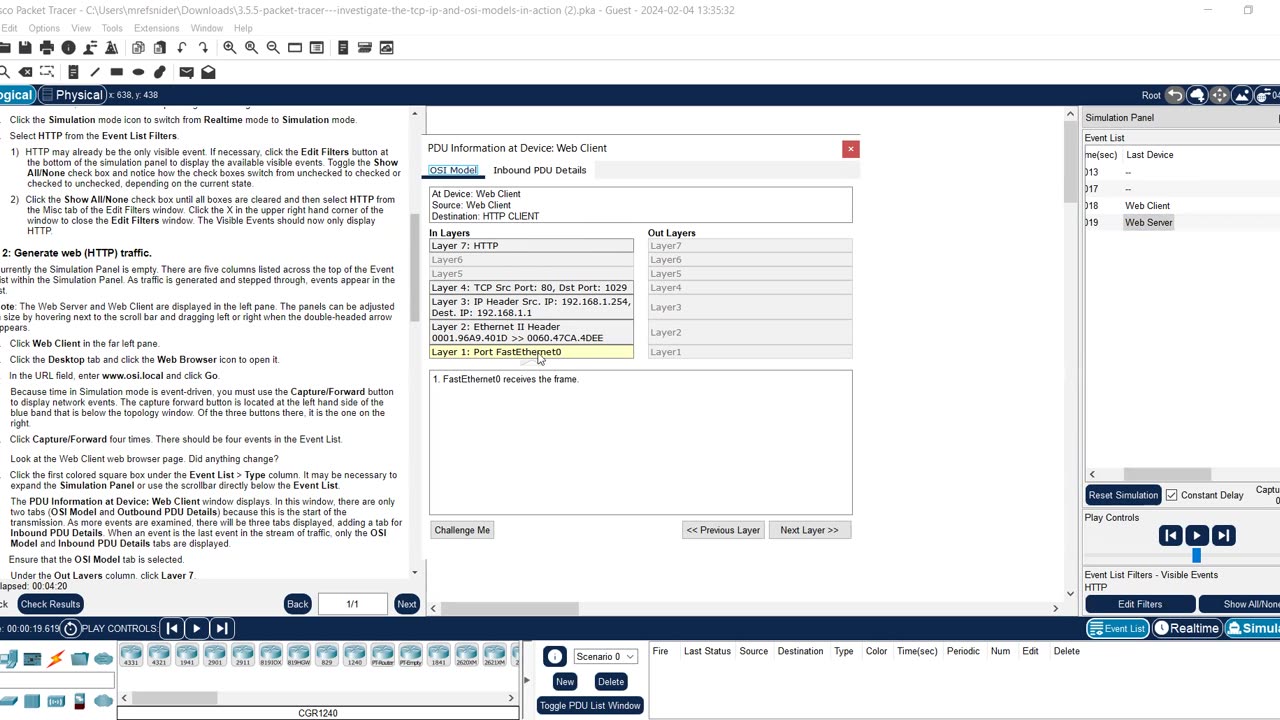Click the scenario info icon
Viewport: 1280px width, 720px height.
click(555, 657)
